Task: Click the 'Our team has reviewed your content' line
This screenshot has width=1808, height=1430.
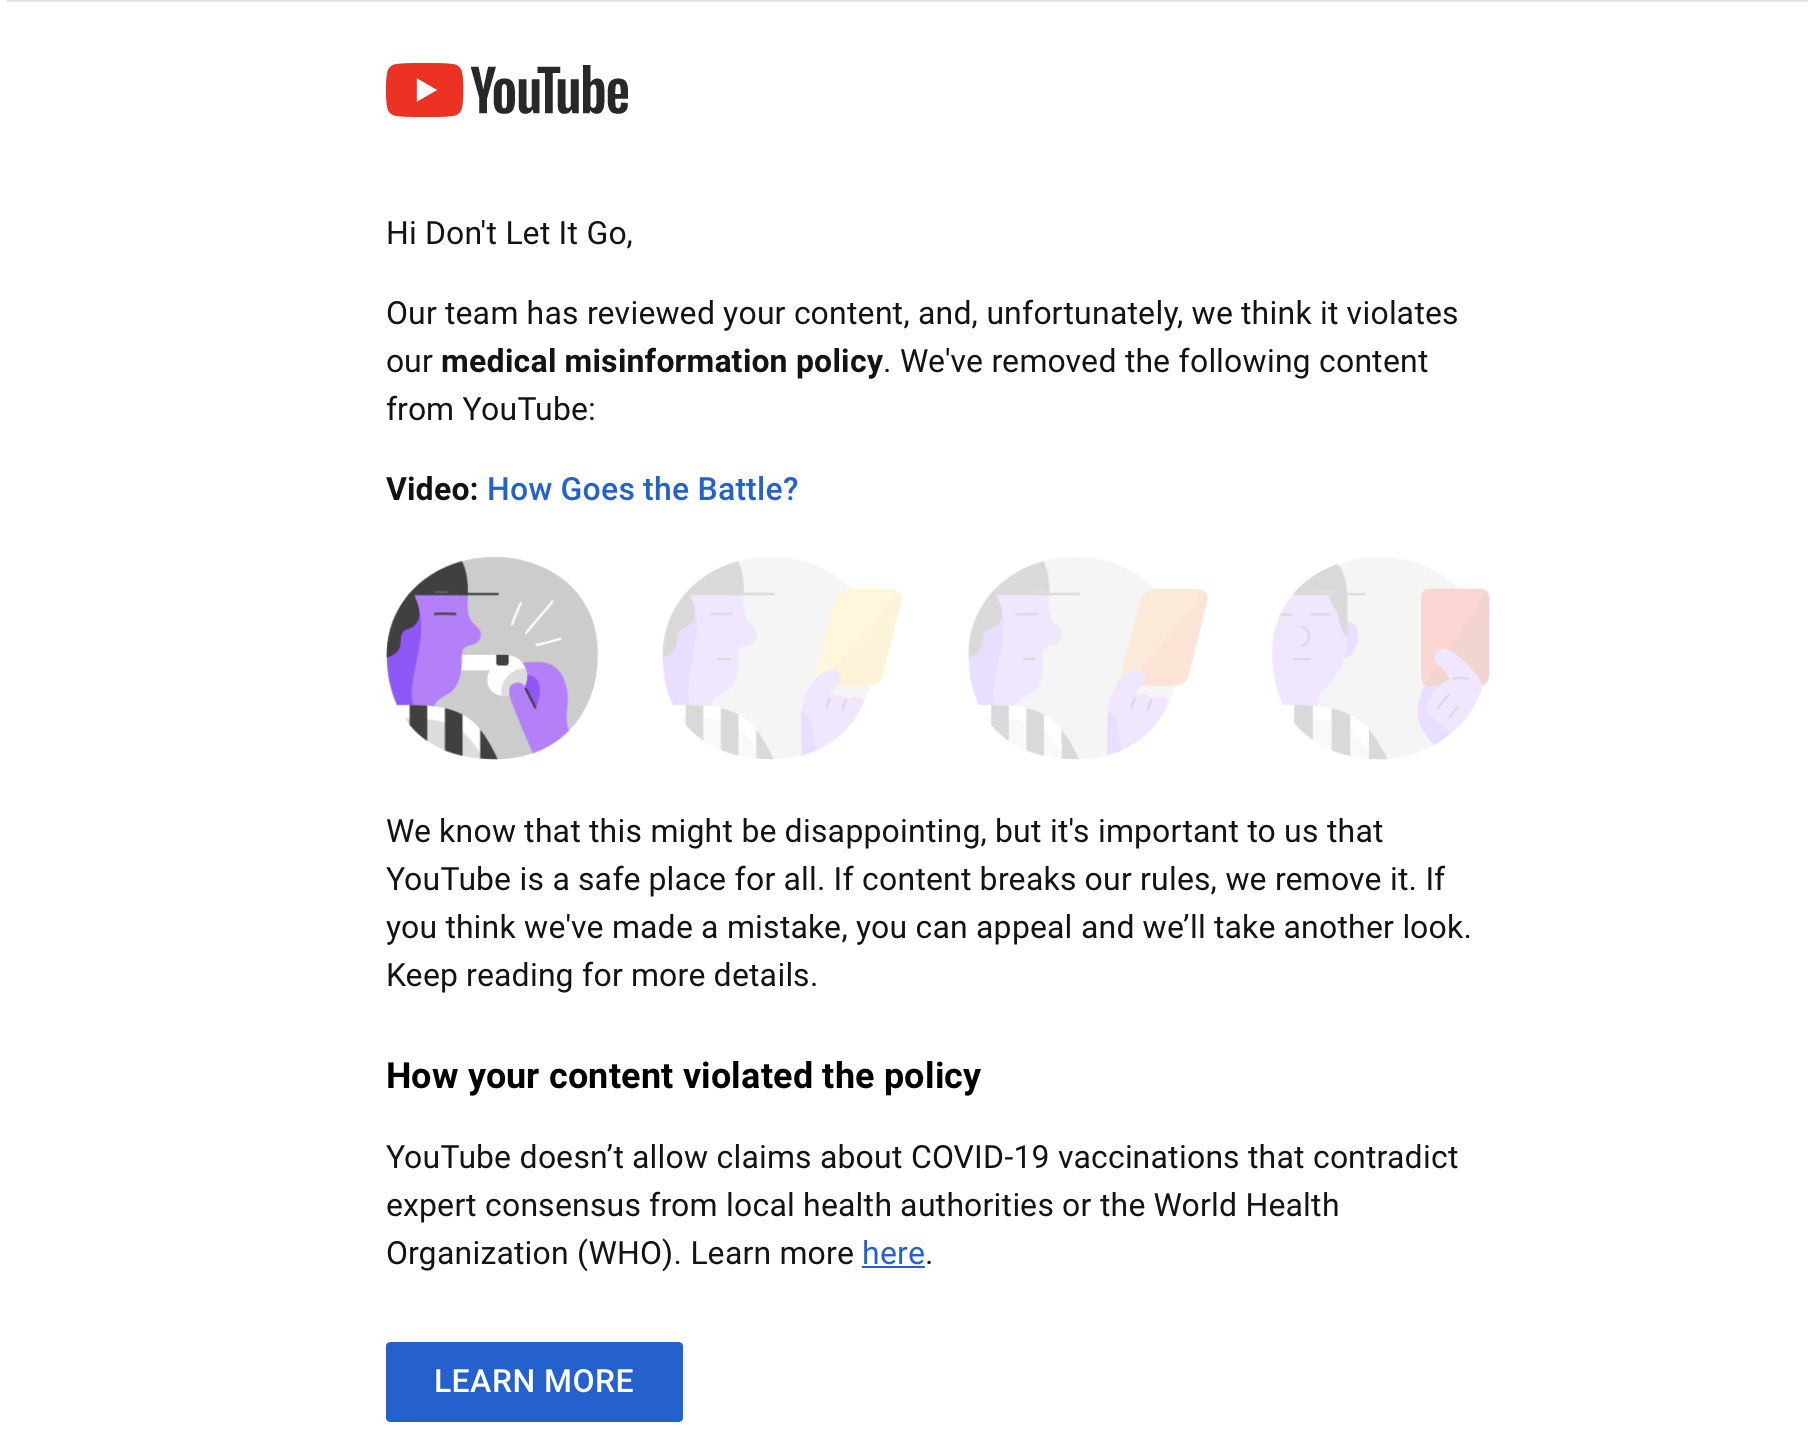Action: coord(922,313)
